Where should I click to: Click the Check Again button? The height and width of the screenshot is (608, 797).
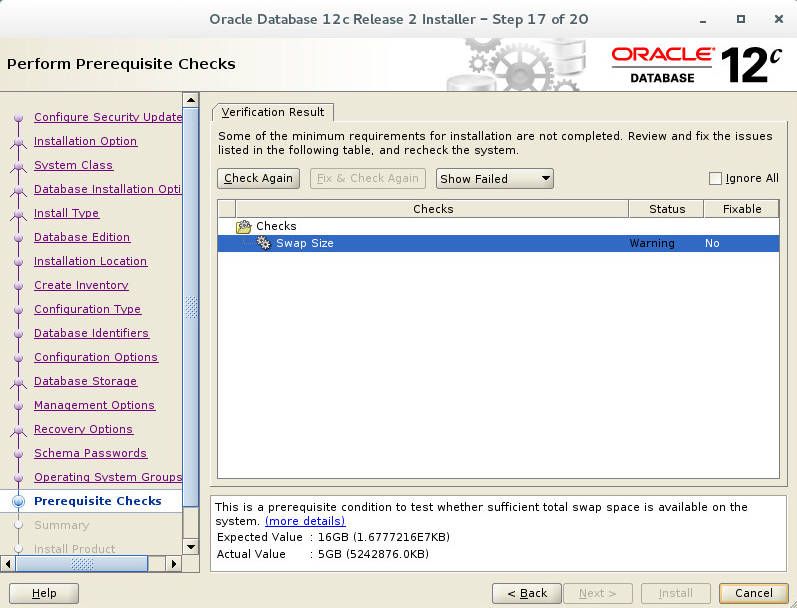258,178
